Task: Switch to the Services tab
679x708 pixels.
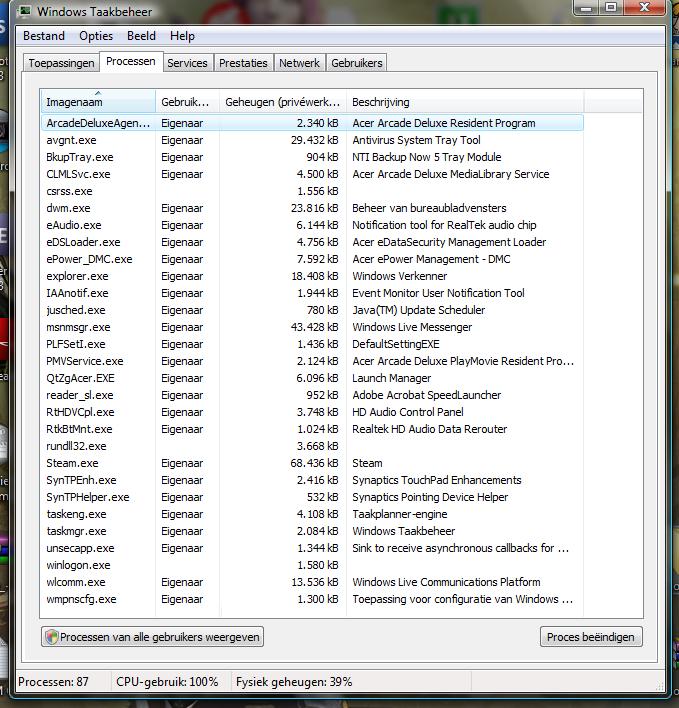Action: pos(187,63)
